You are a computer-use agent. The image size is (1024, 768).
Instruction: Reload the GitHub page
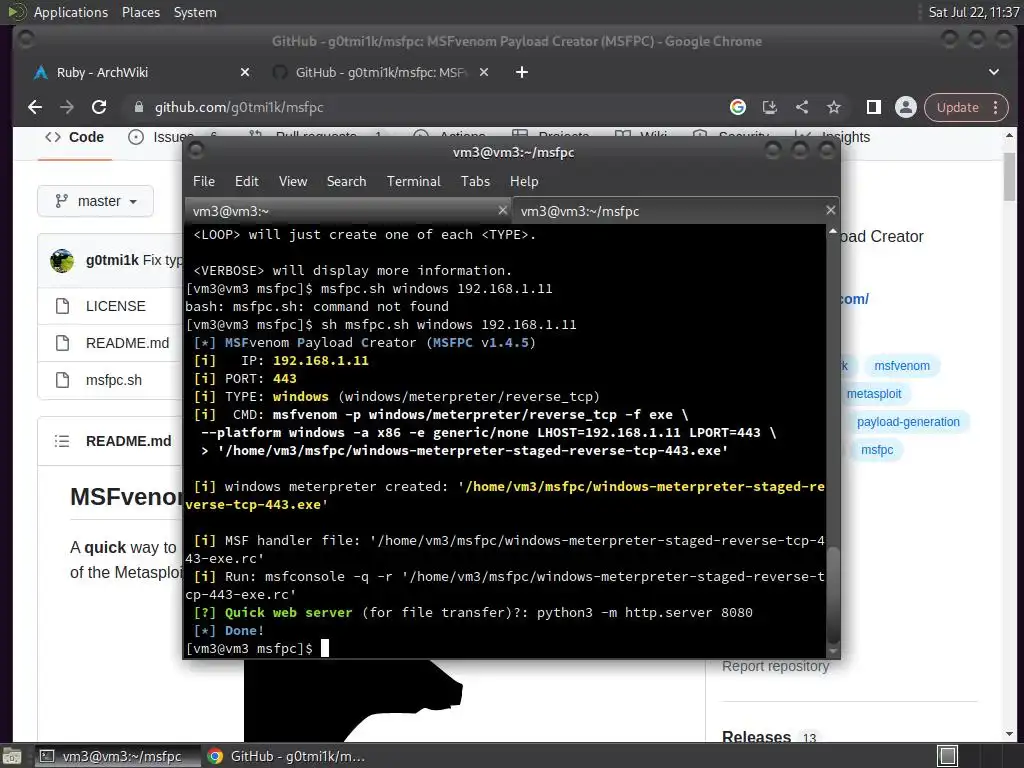click(99, 107)
